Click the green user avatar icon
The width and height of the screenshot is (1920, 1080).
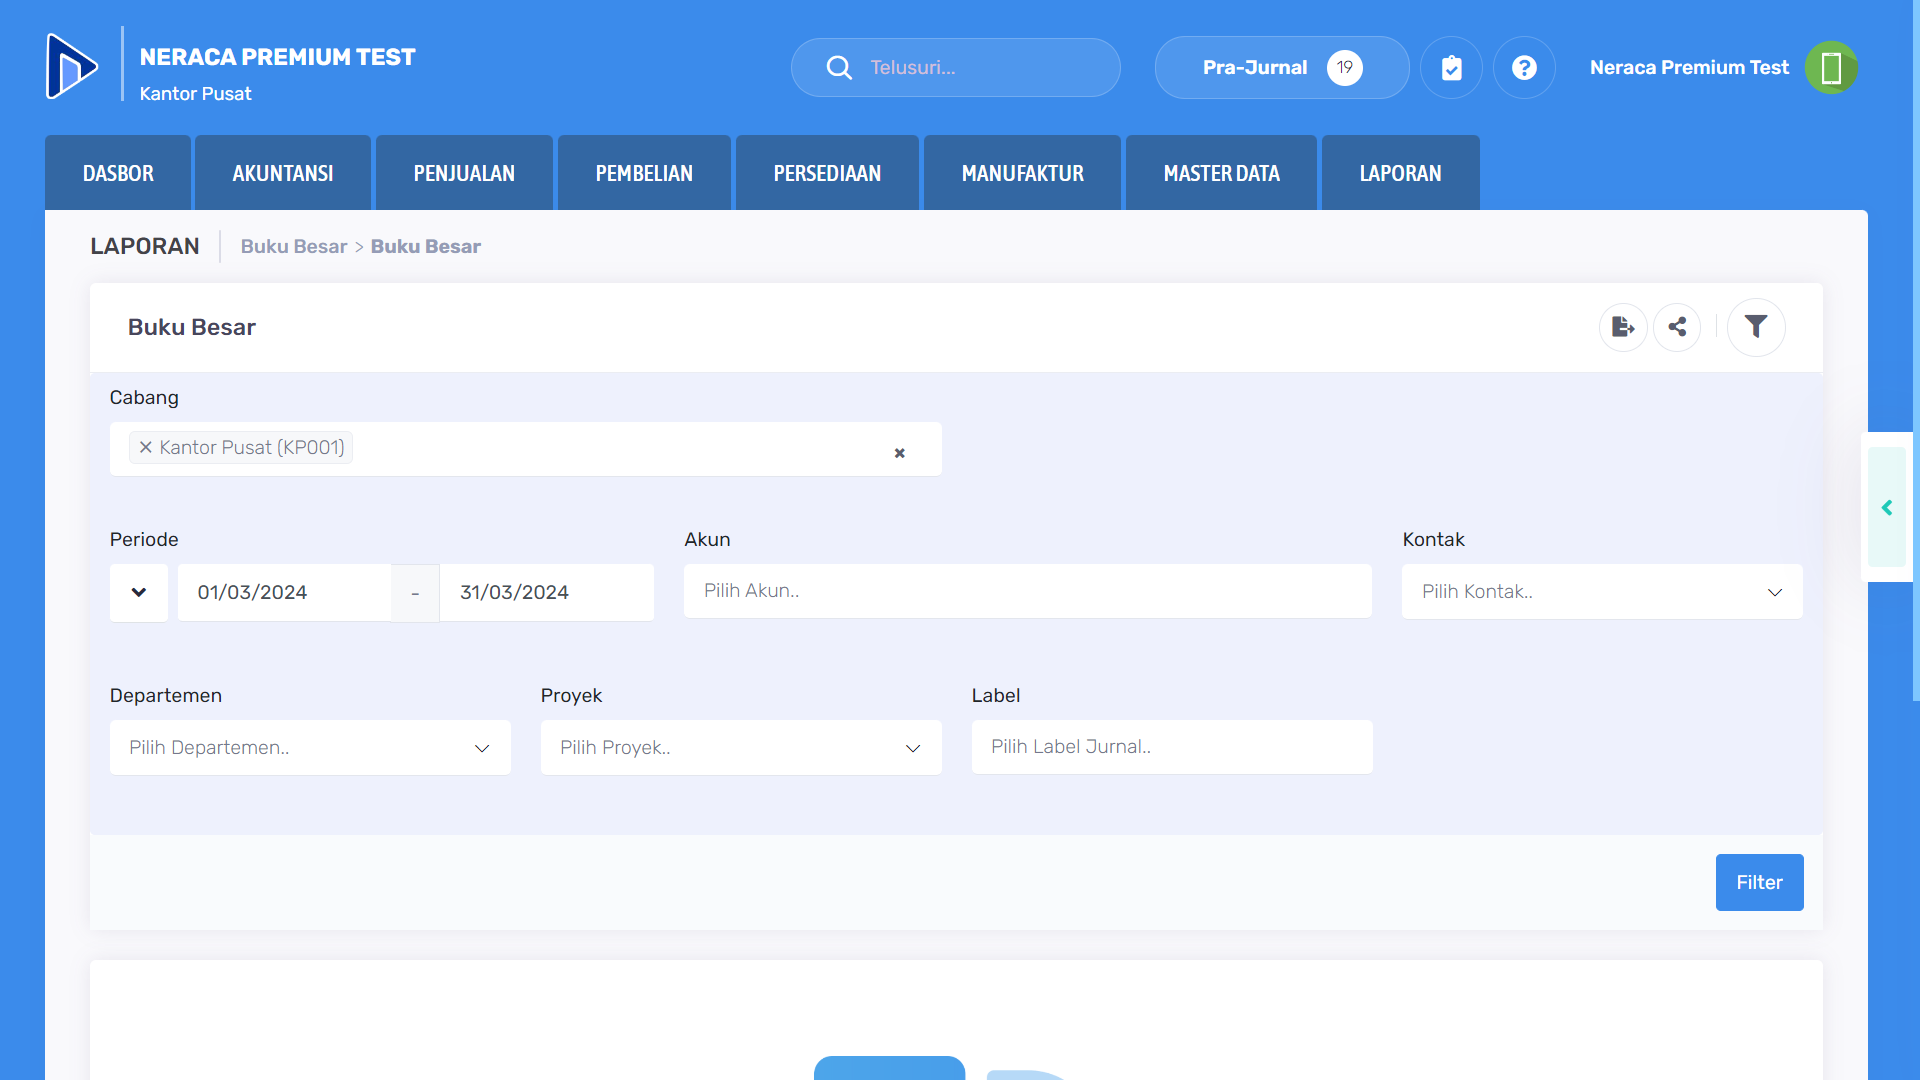[x=1831, y=68]
